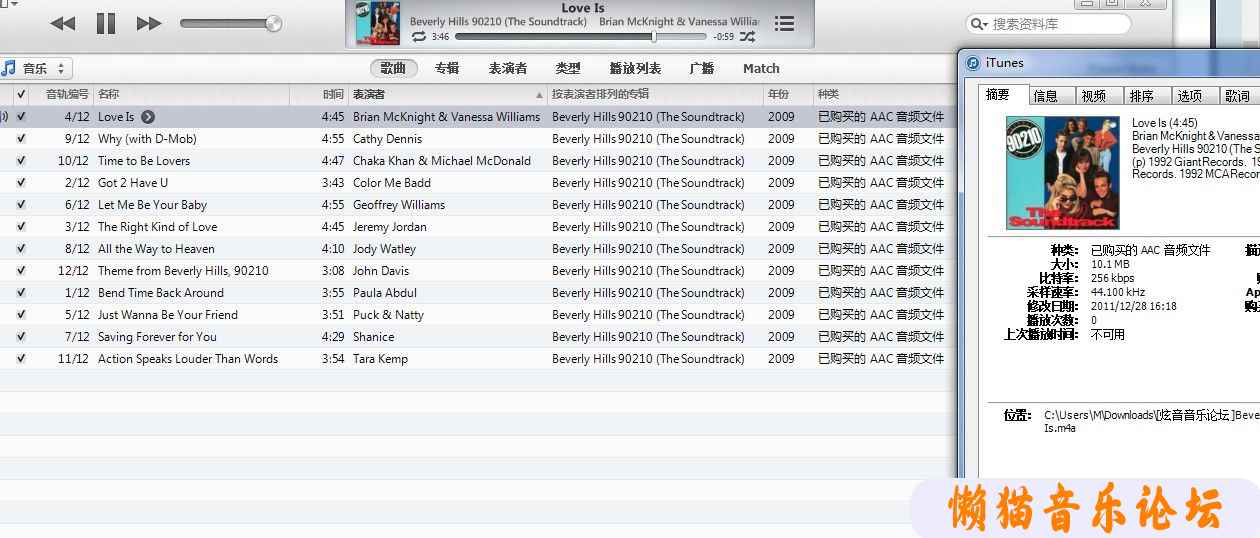Switch to the 表演者 view
The image size is (1260, 538).
[x=508, y=68]
